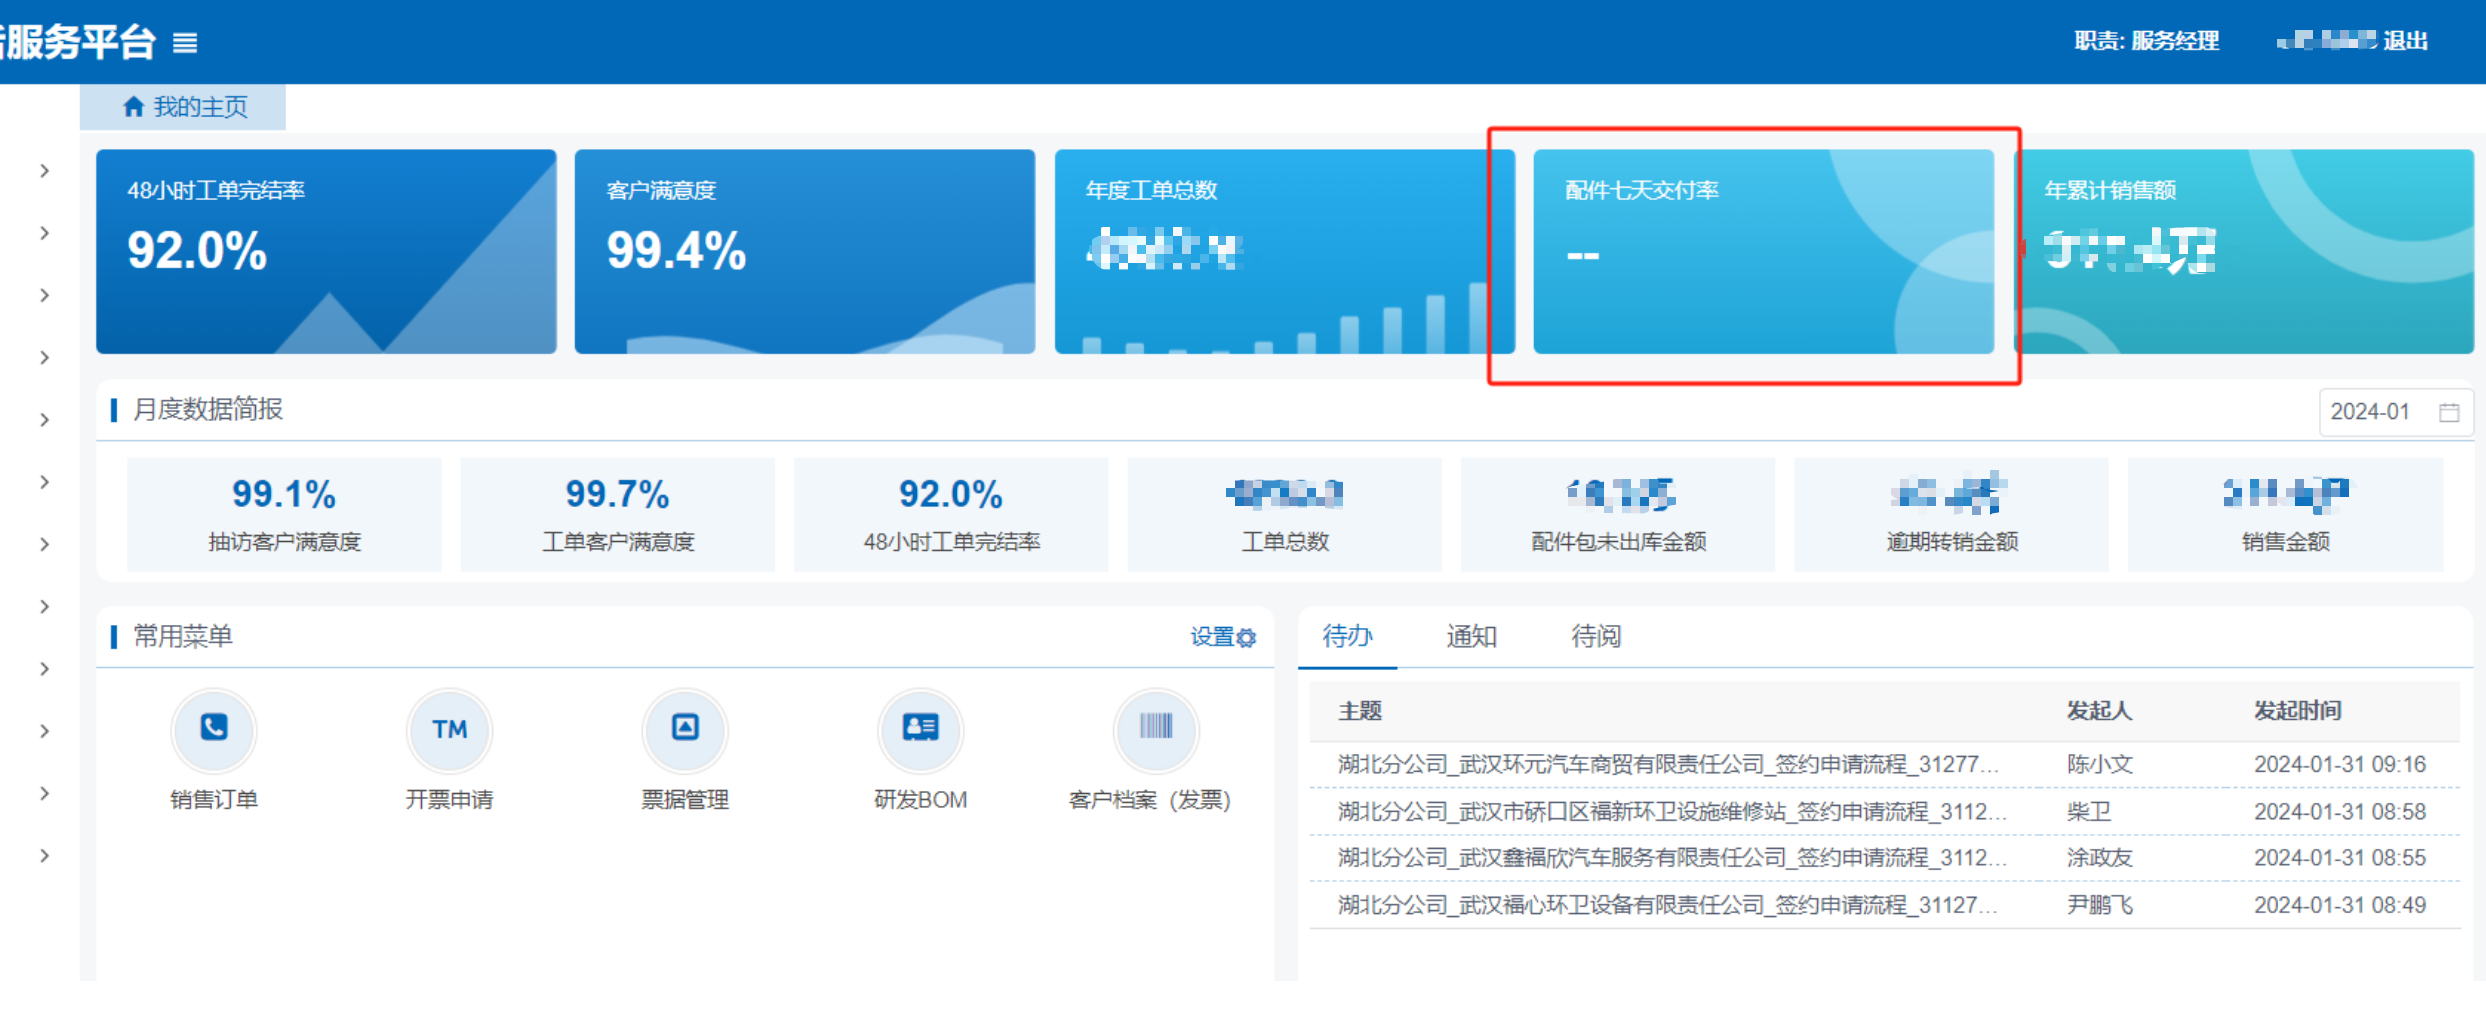
Task: Open the 年度工单总数 card
Action: tap(1284, 251)
